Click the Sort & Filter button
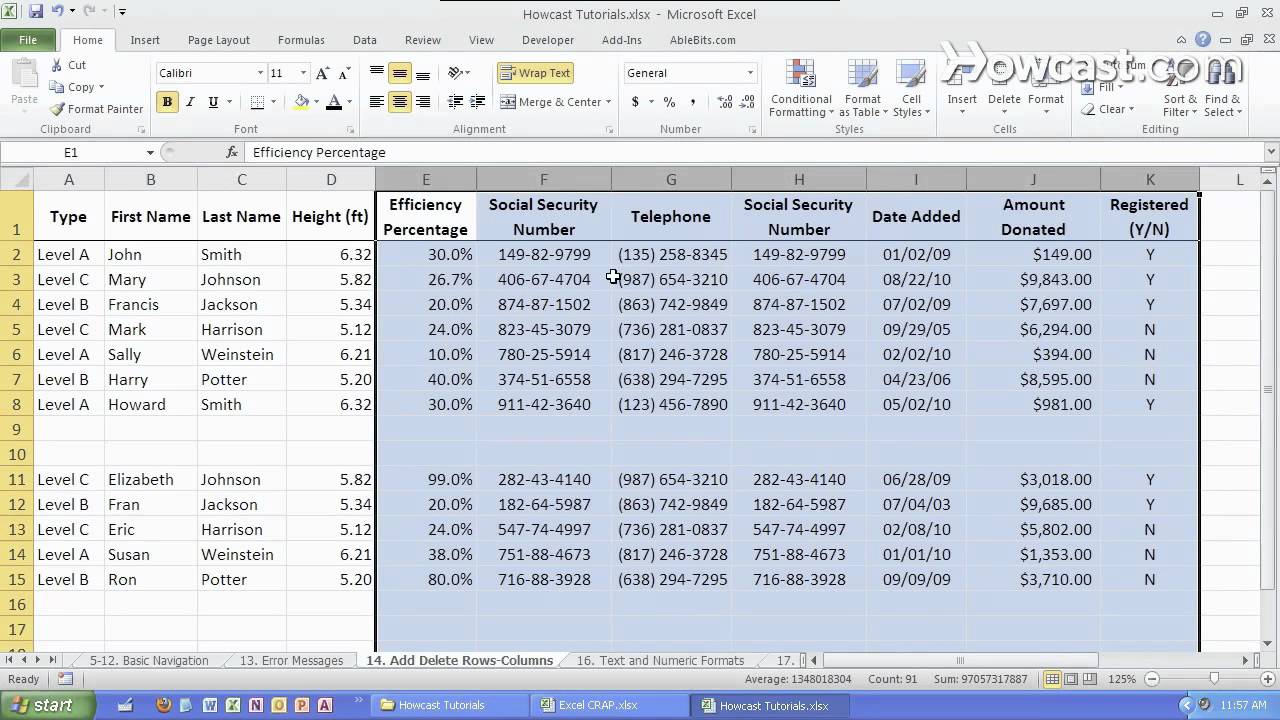This screenshot has height=720, width=1280. (1180, 89)
